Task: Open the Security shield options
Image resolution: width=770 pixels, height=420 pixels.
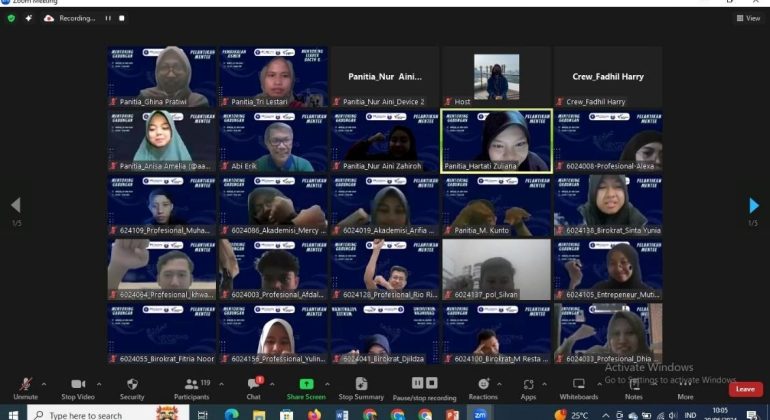Action: 132,389
